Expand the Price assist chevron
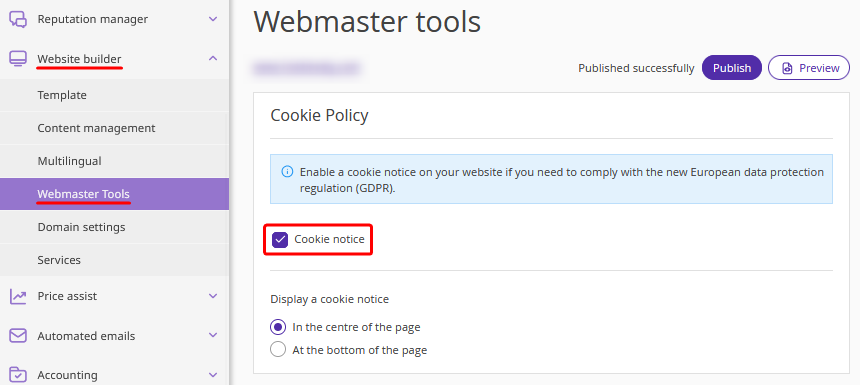 click(213, 296)
